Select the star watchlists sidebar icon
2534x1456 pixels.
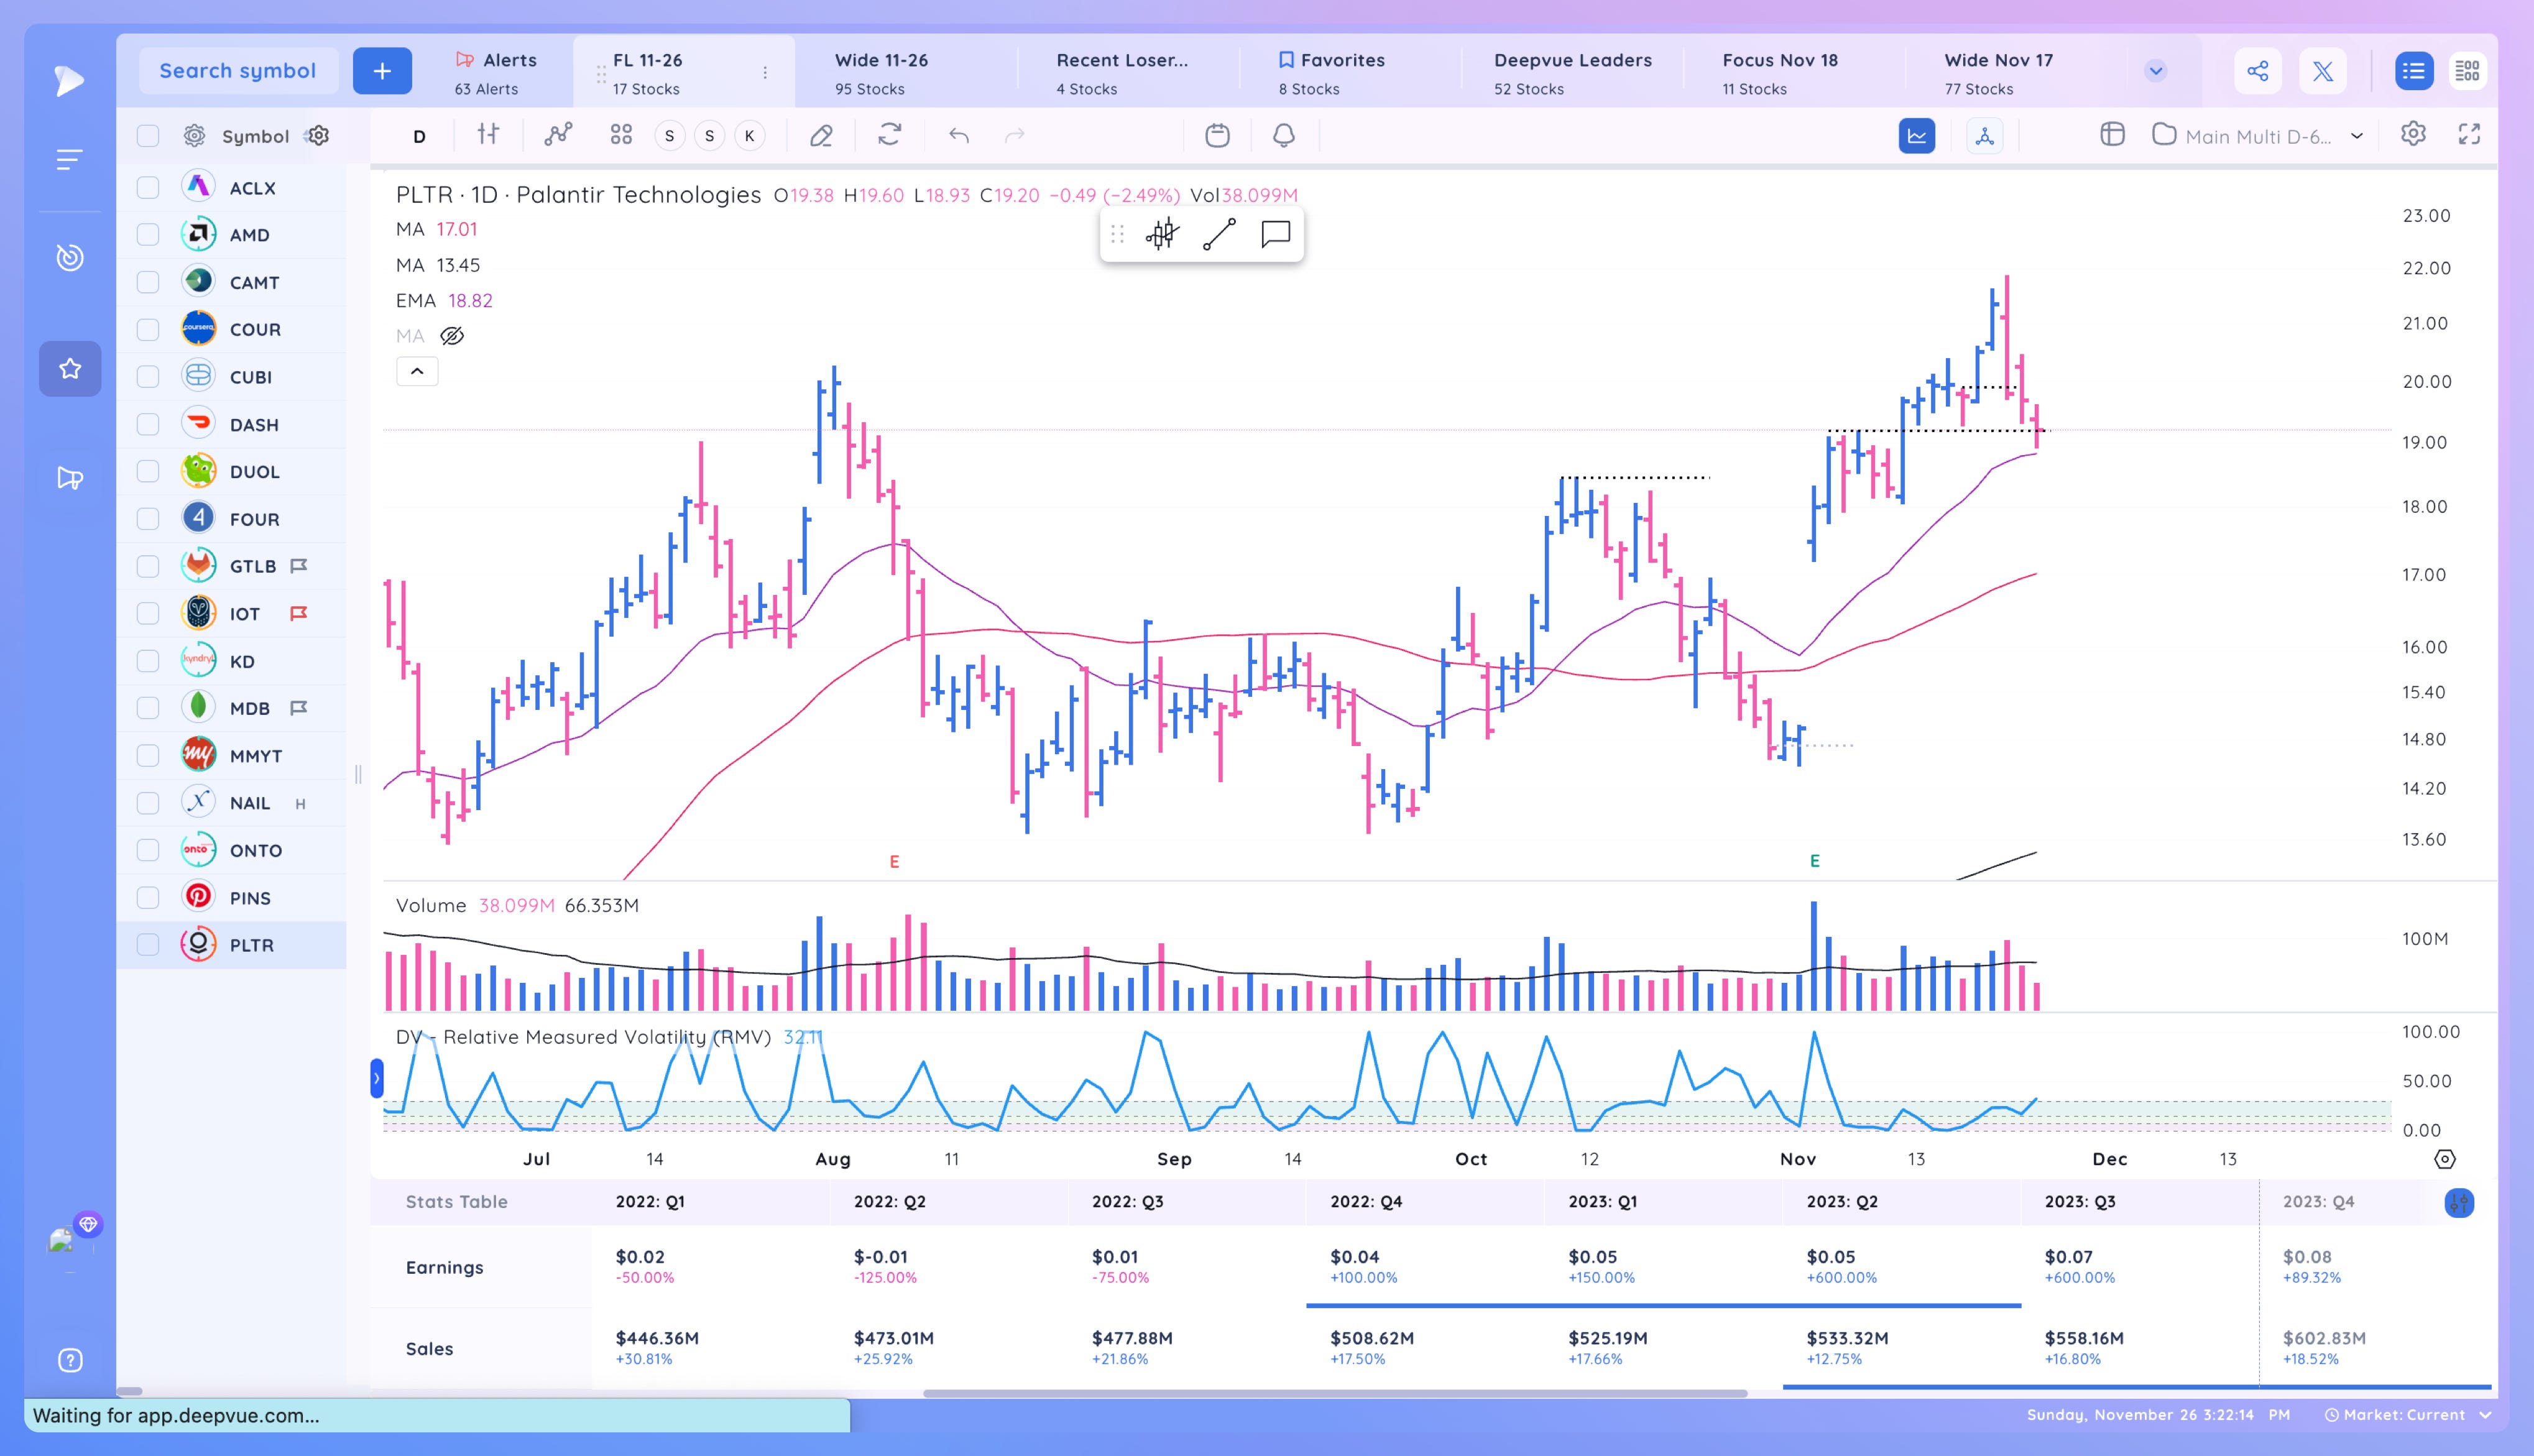coord(70,368)
